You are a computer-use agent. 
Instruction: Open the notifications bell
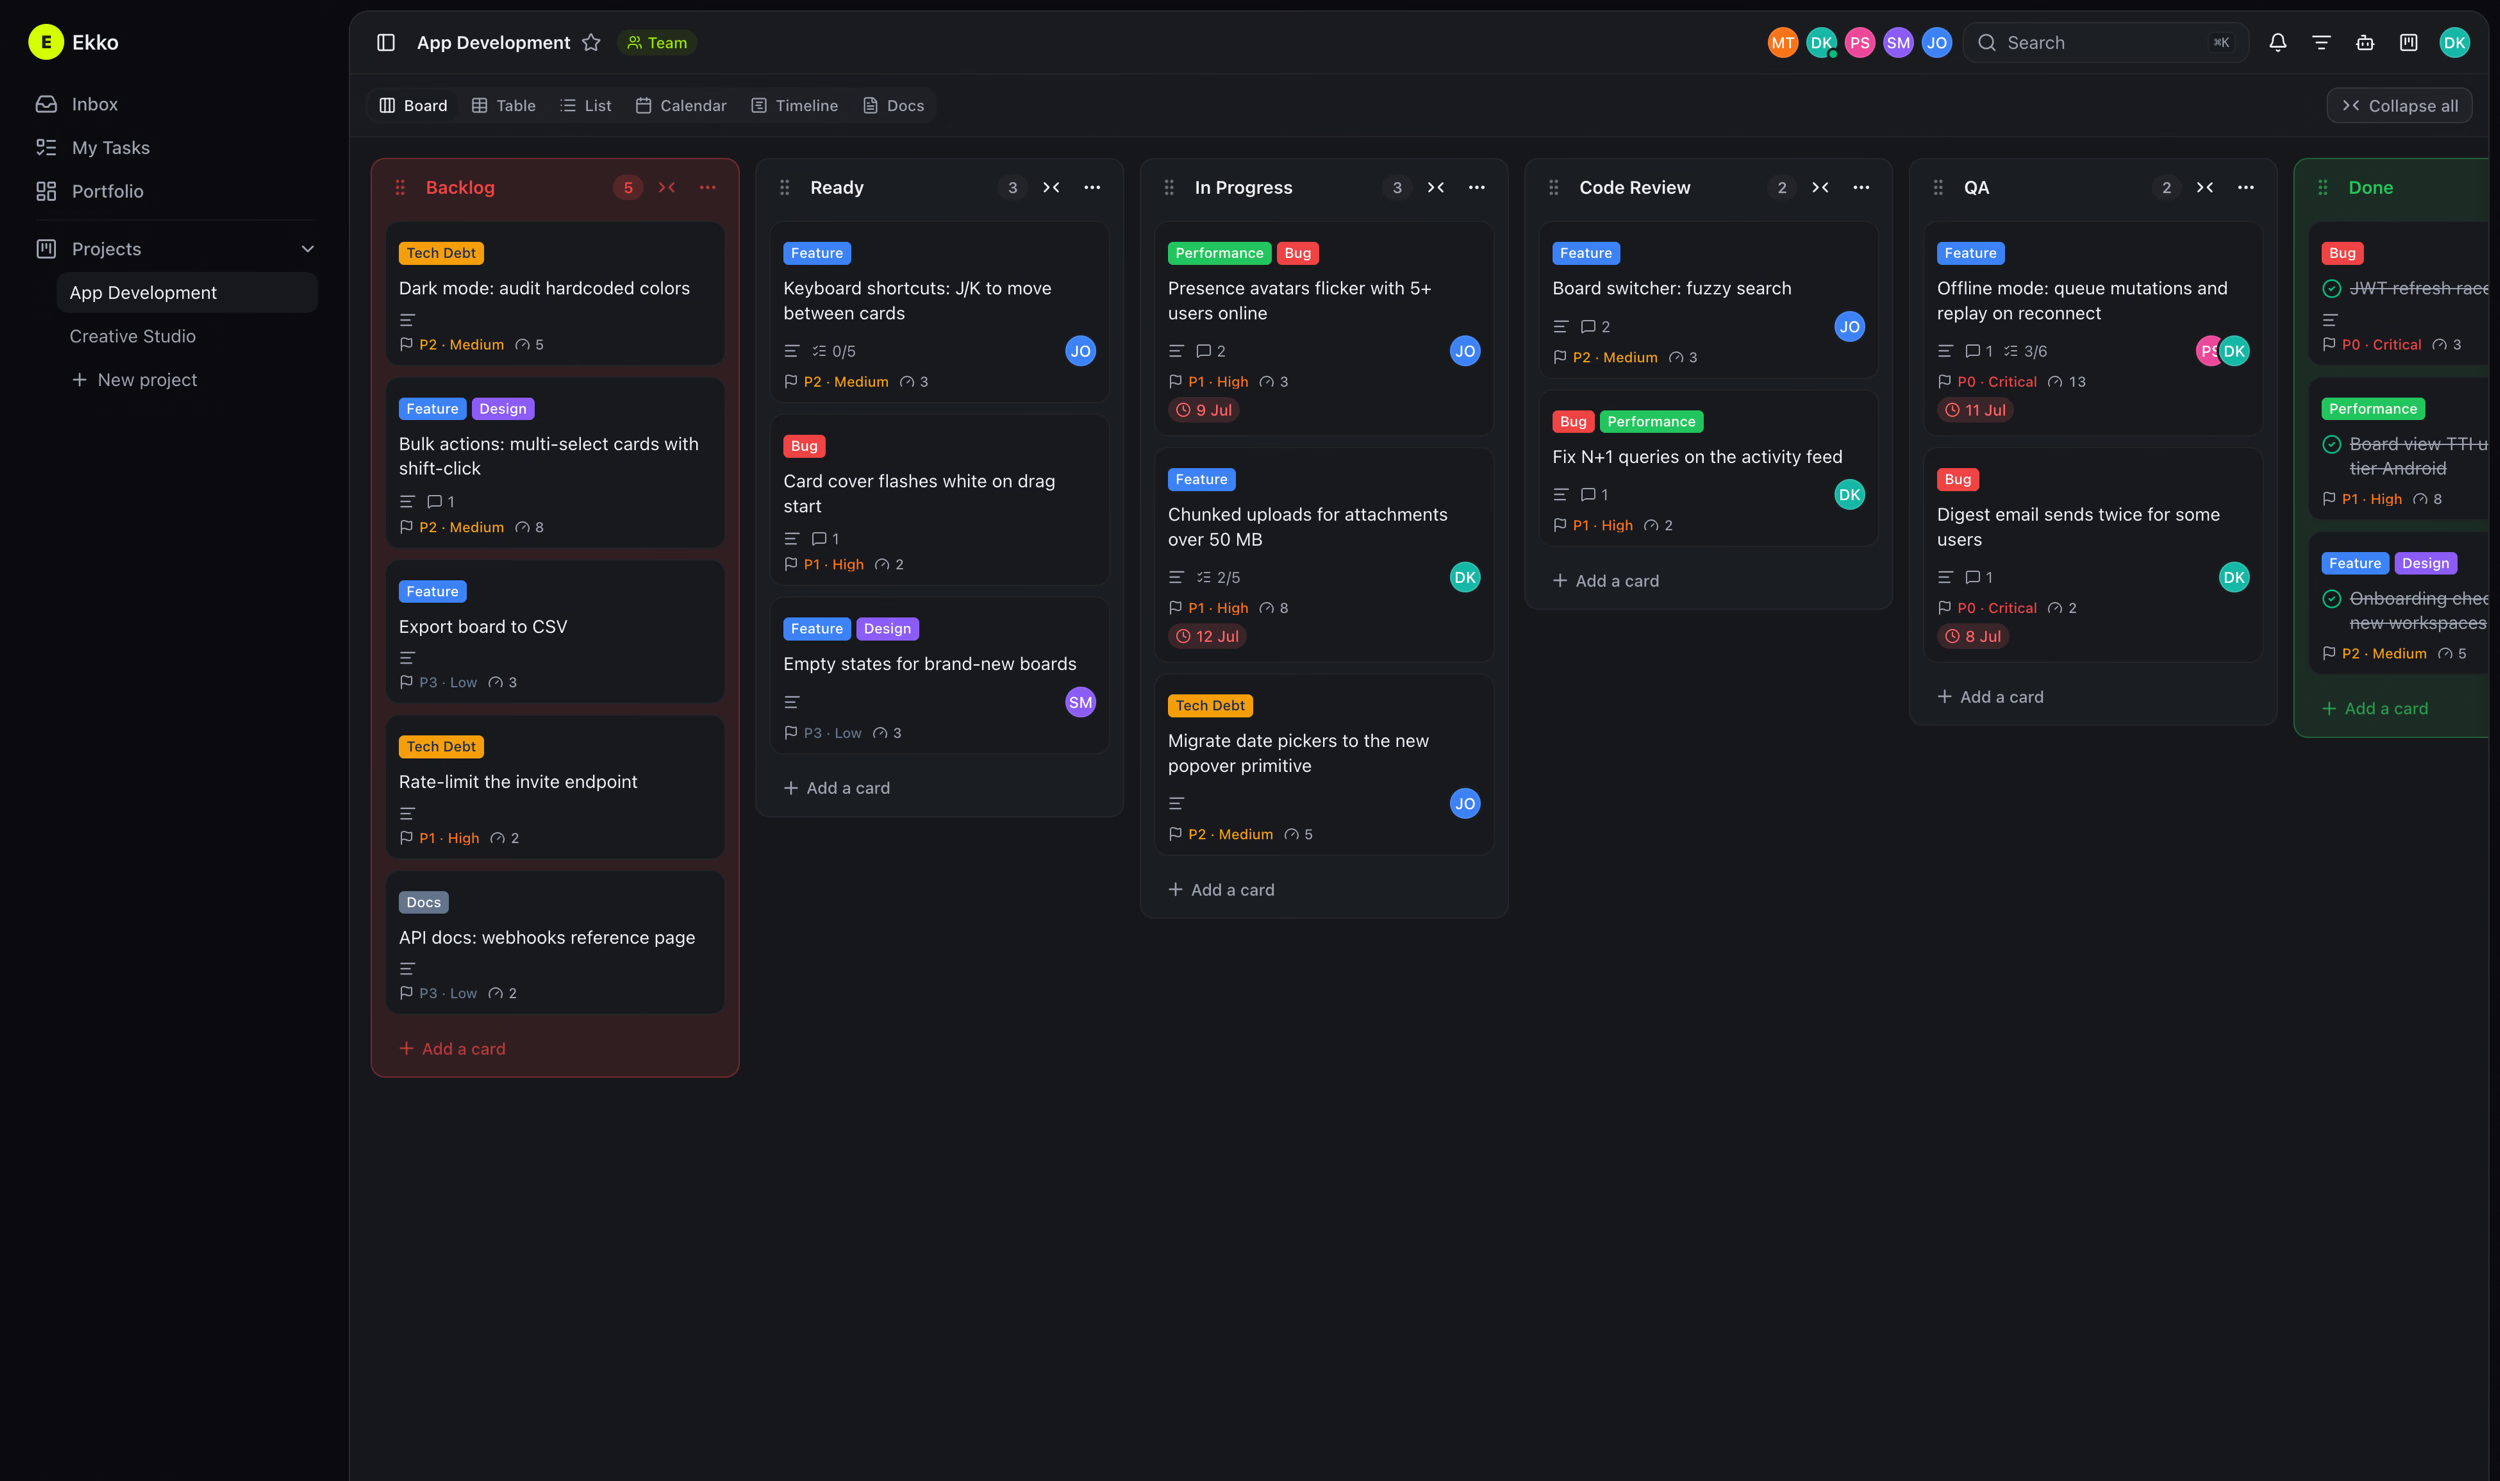tap(2277, 42)
